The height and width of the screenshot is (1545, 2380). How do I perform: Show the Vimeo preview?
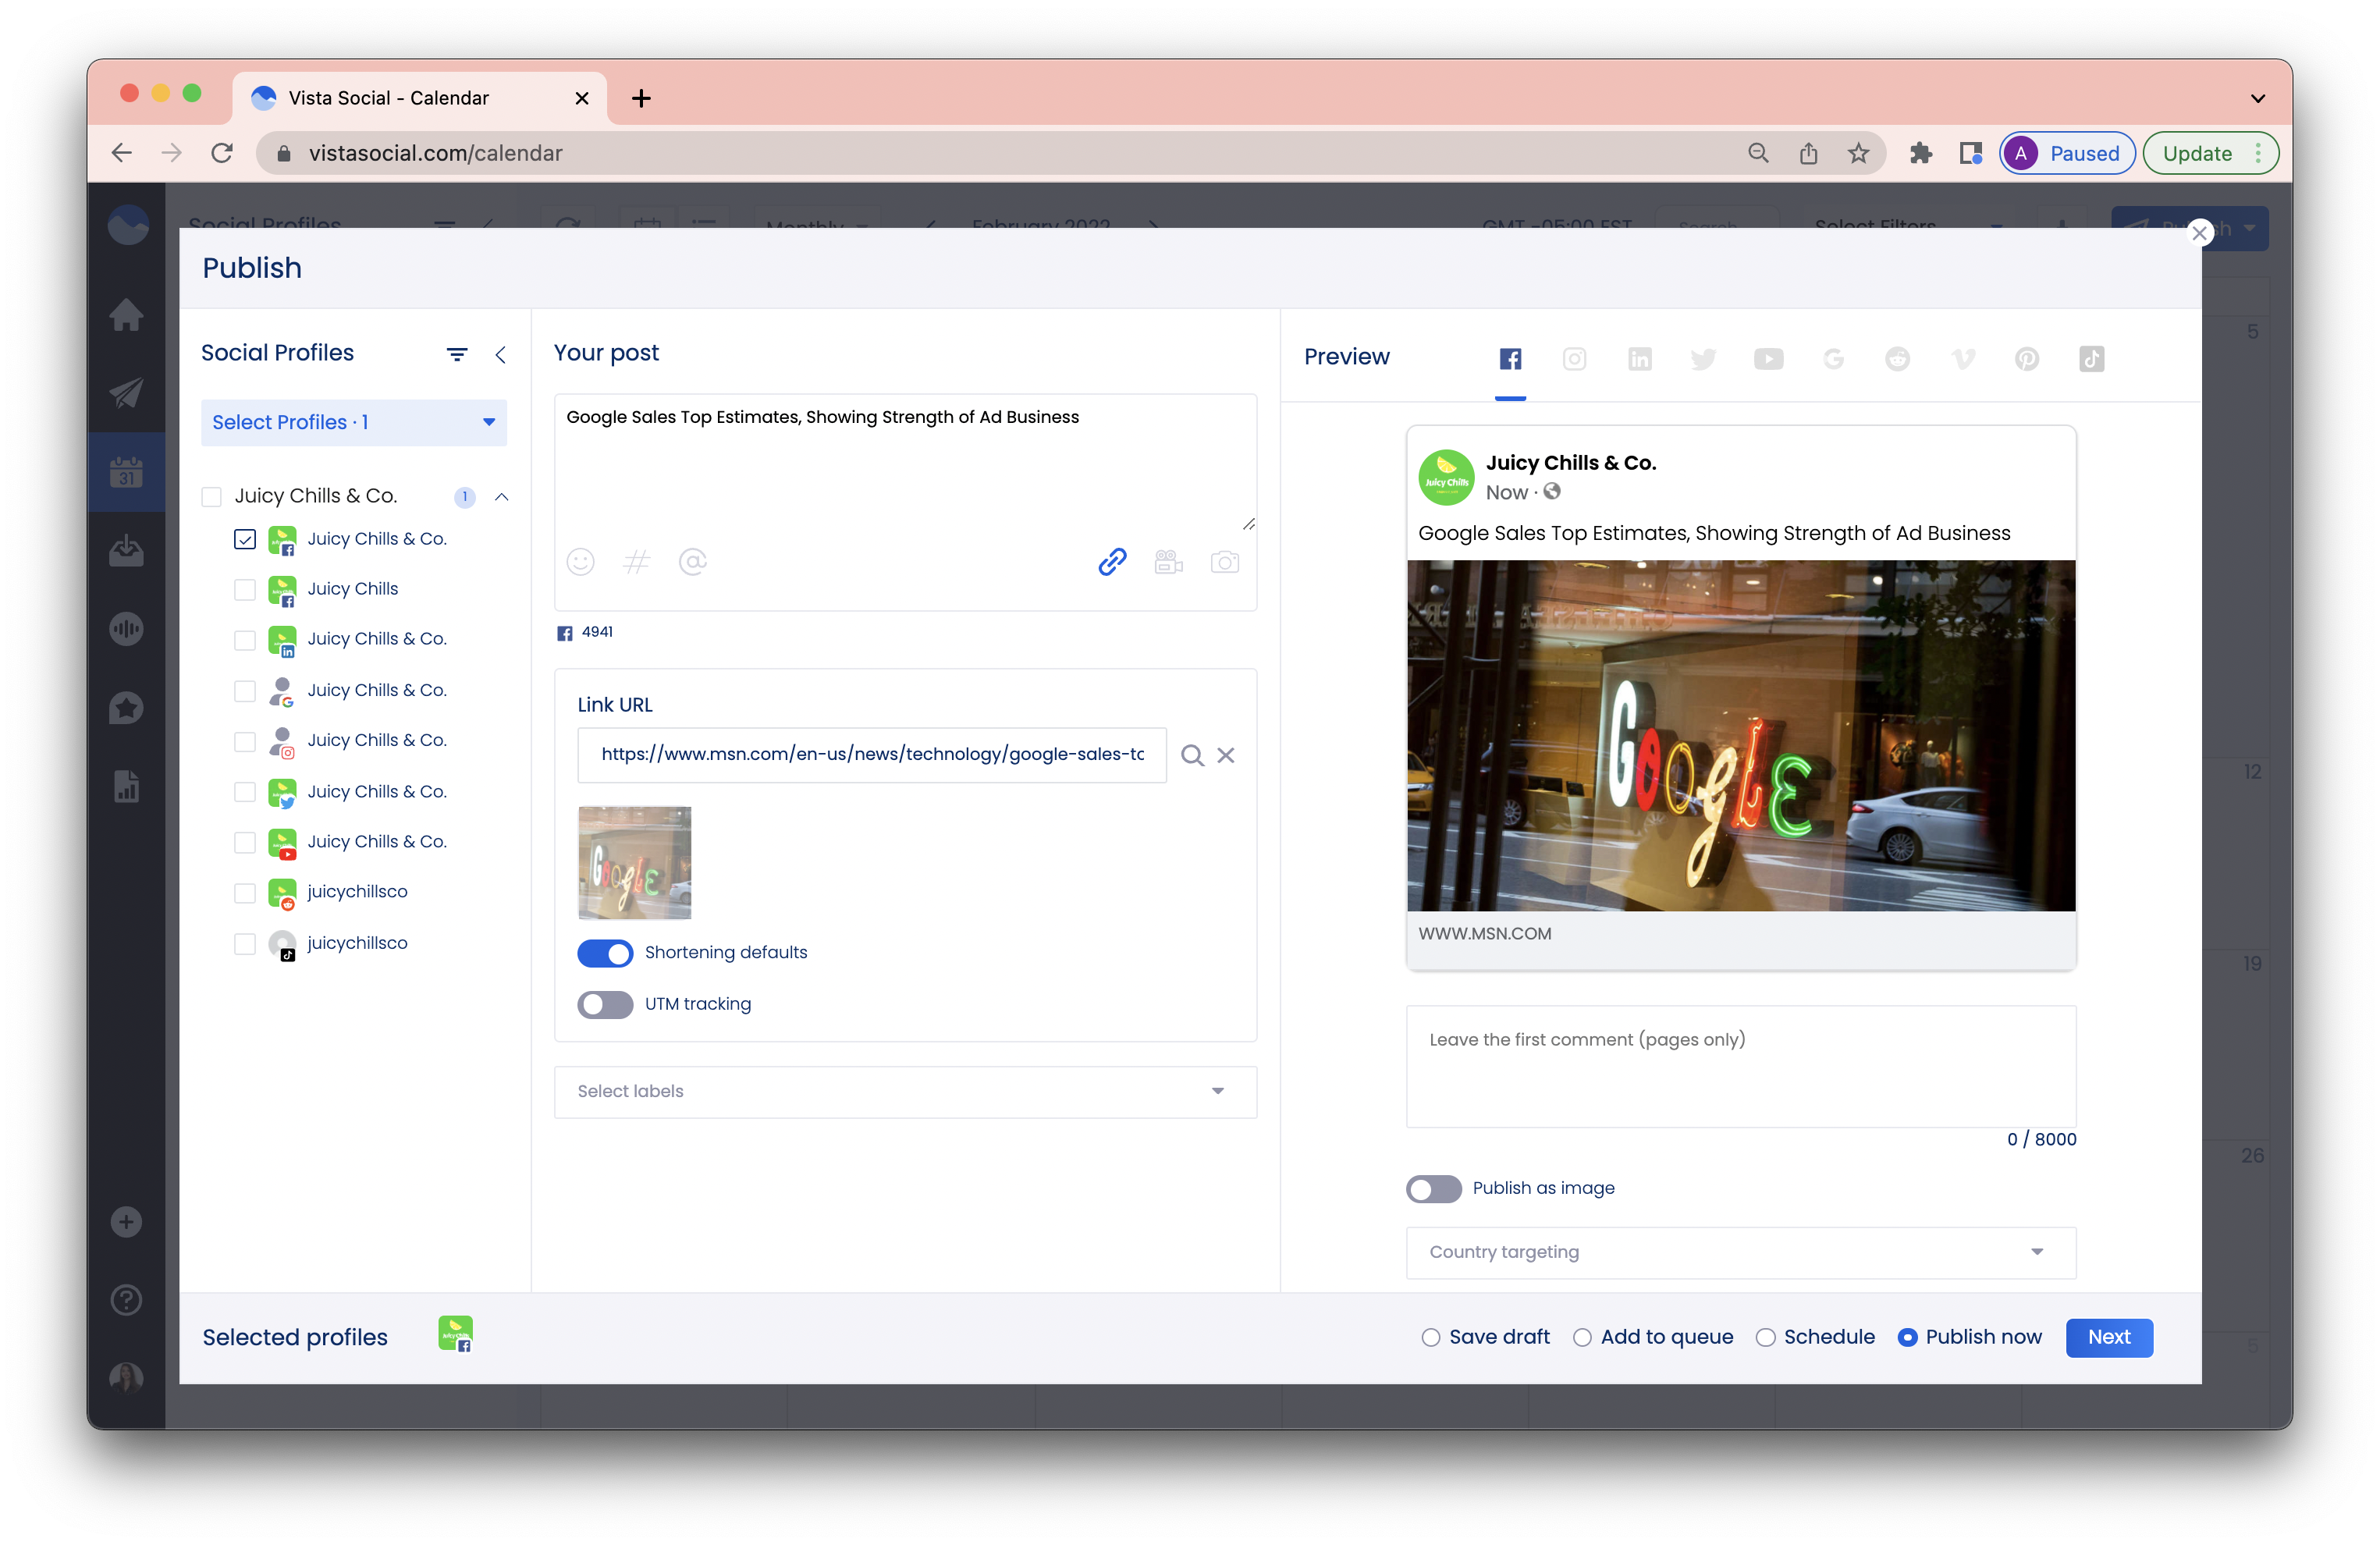(x=1962, y=358)
